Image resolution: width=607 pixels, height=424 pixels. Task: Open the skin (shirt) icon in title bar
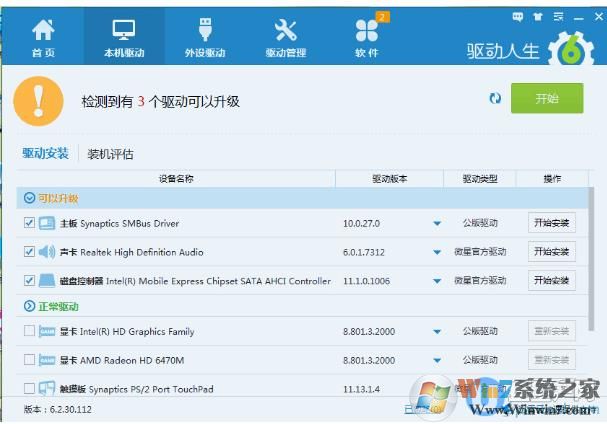coord(538,17)
